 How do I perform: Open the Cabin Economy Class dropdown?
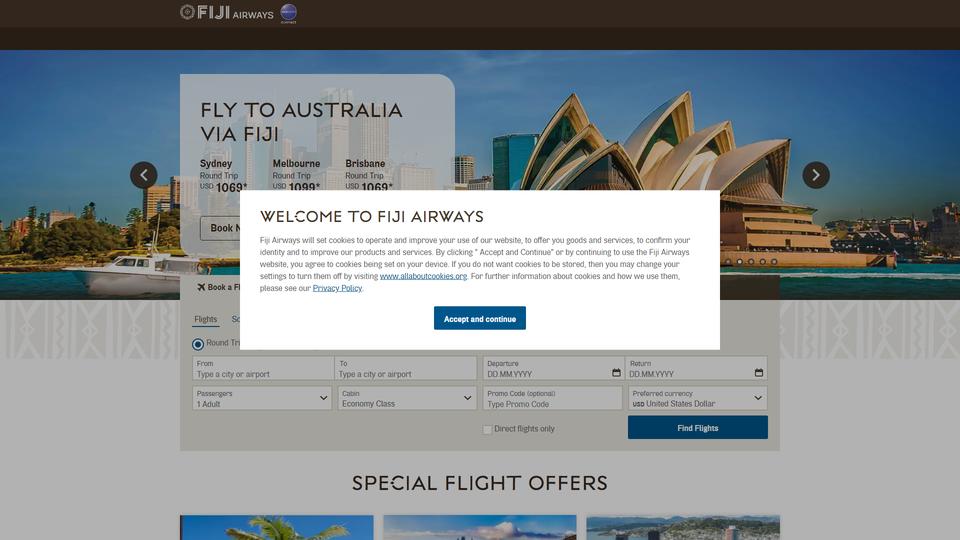tap(407, 398)
